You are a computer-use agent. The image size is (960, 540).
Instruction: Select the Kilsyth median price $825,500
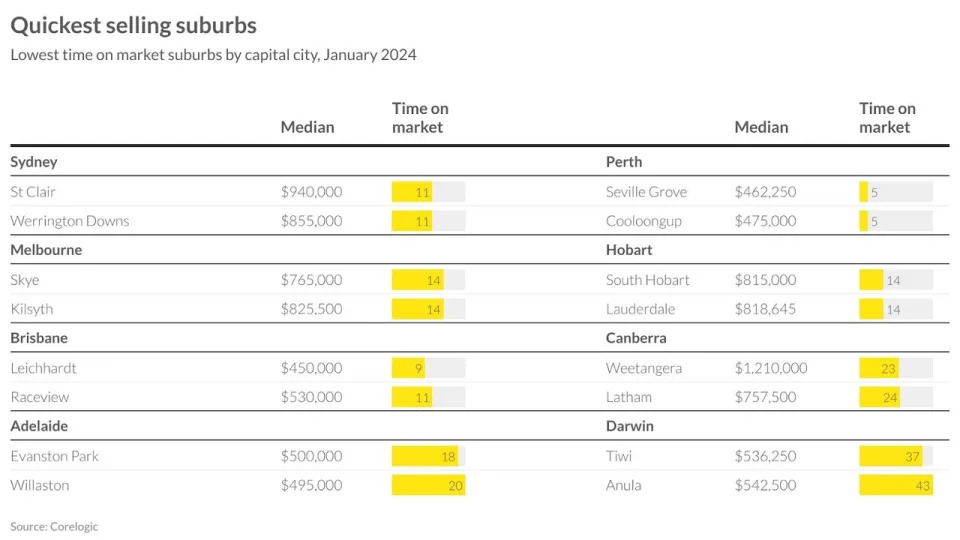pyautogui.click(x=311, y=309)
